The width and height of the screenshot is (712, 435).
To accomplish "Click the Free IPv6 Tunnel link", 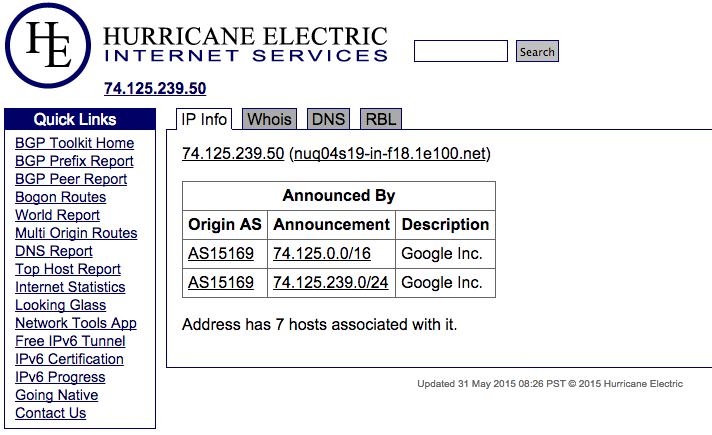I will pyautogui.click(x=70, y=341).
